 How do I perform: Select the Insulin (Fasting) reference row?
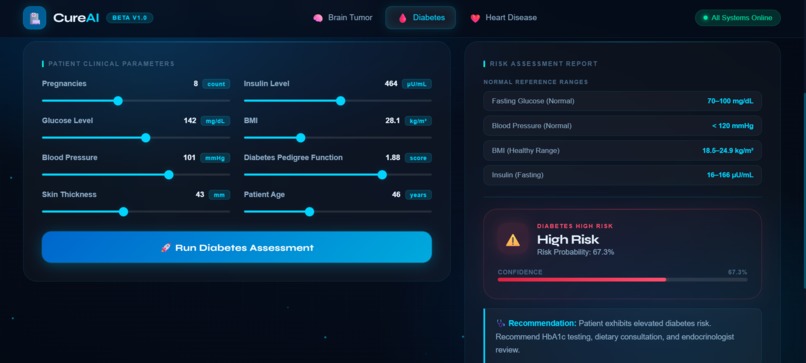point(622,175)
